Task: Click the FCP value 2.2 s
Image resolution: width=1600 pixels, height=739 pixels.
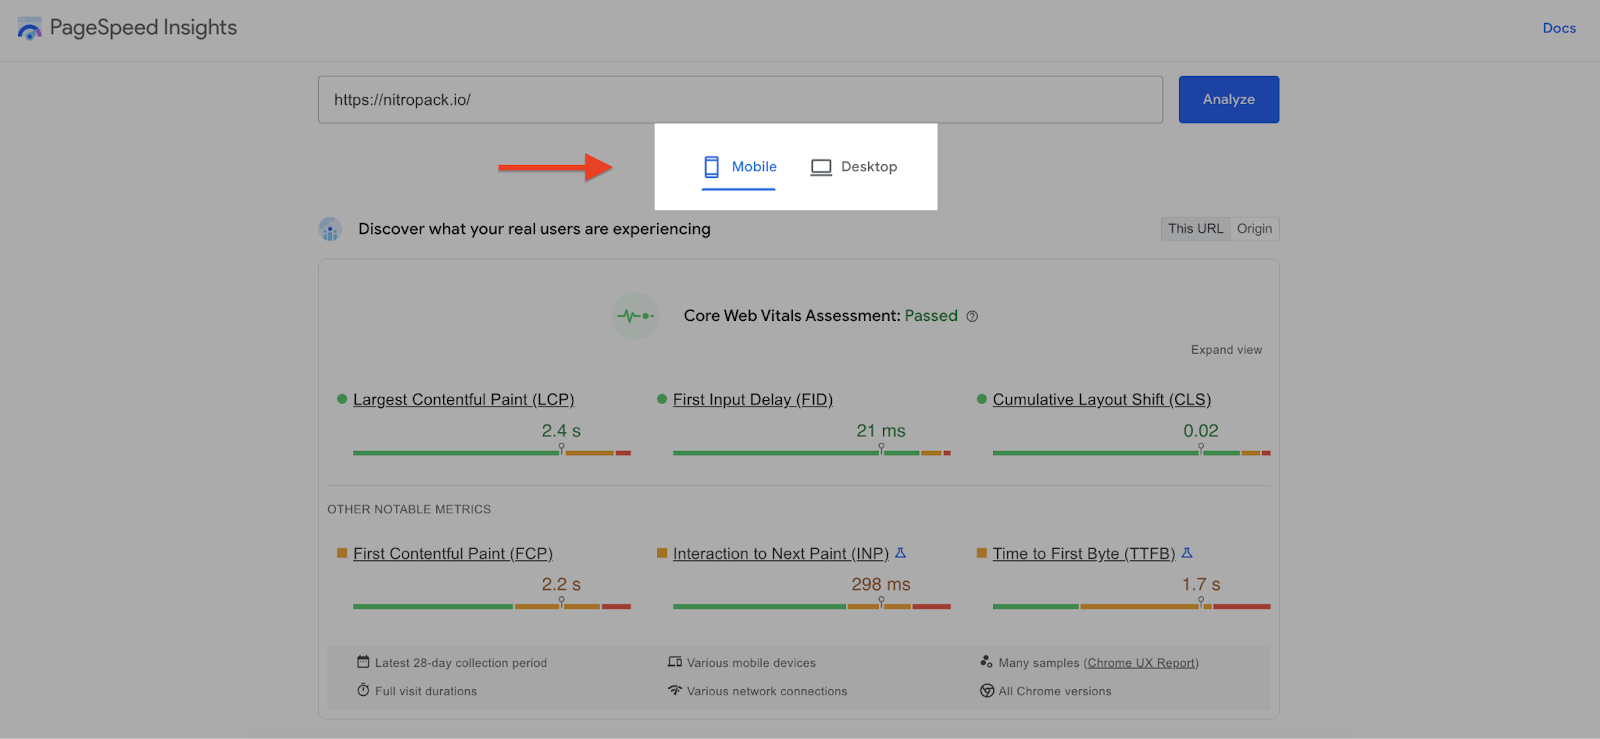Action: [561, 584]
